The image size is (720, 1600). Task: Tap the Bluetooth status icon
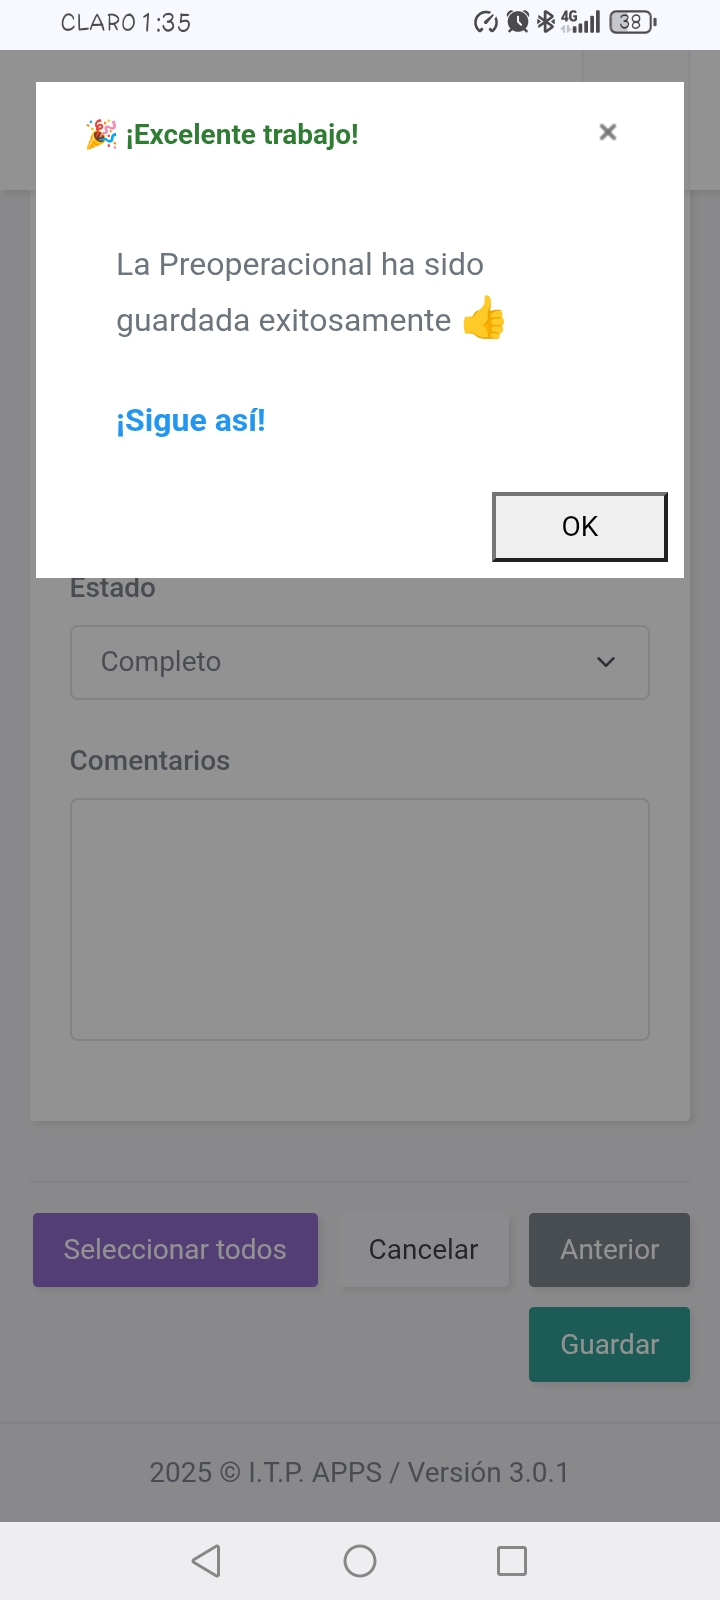pyautogui.click(x=546, y=22)
